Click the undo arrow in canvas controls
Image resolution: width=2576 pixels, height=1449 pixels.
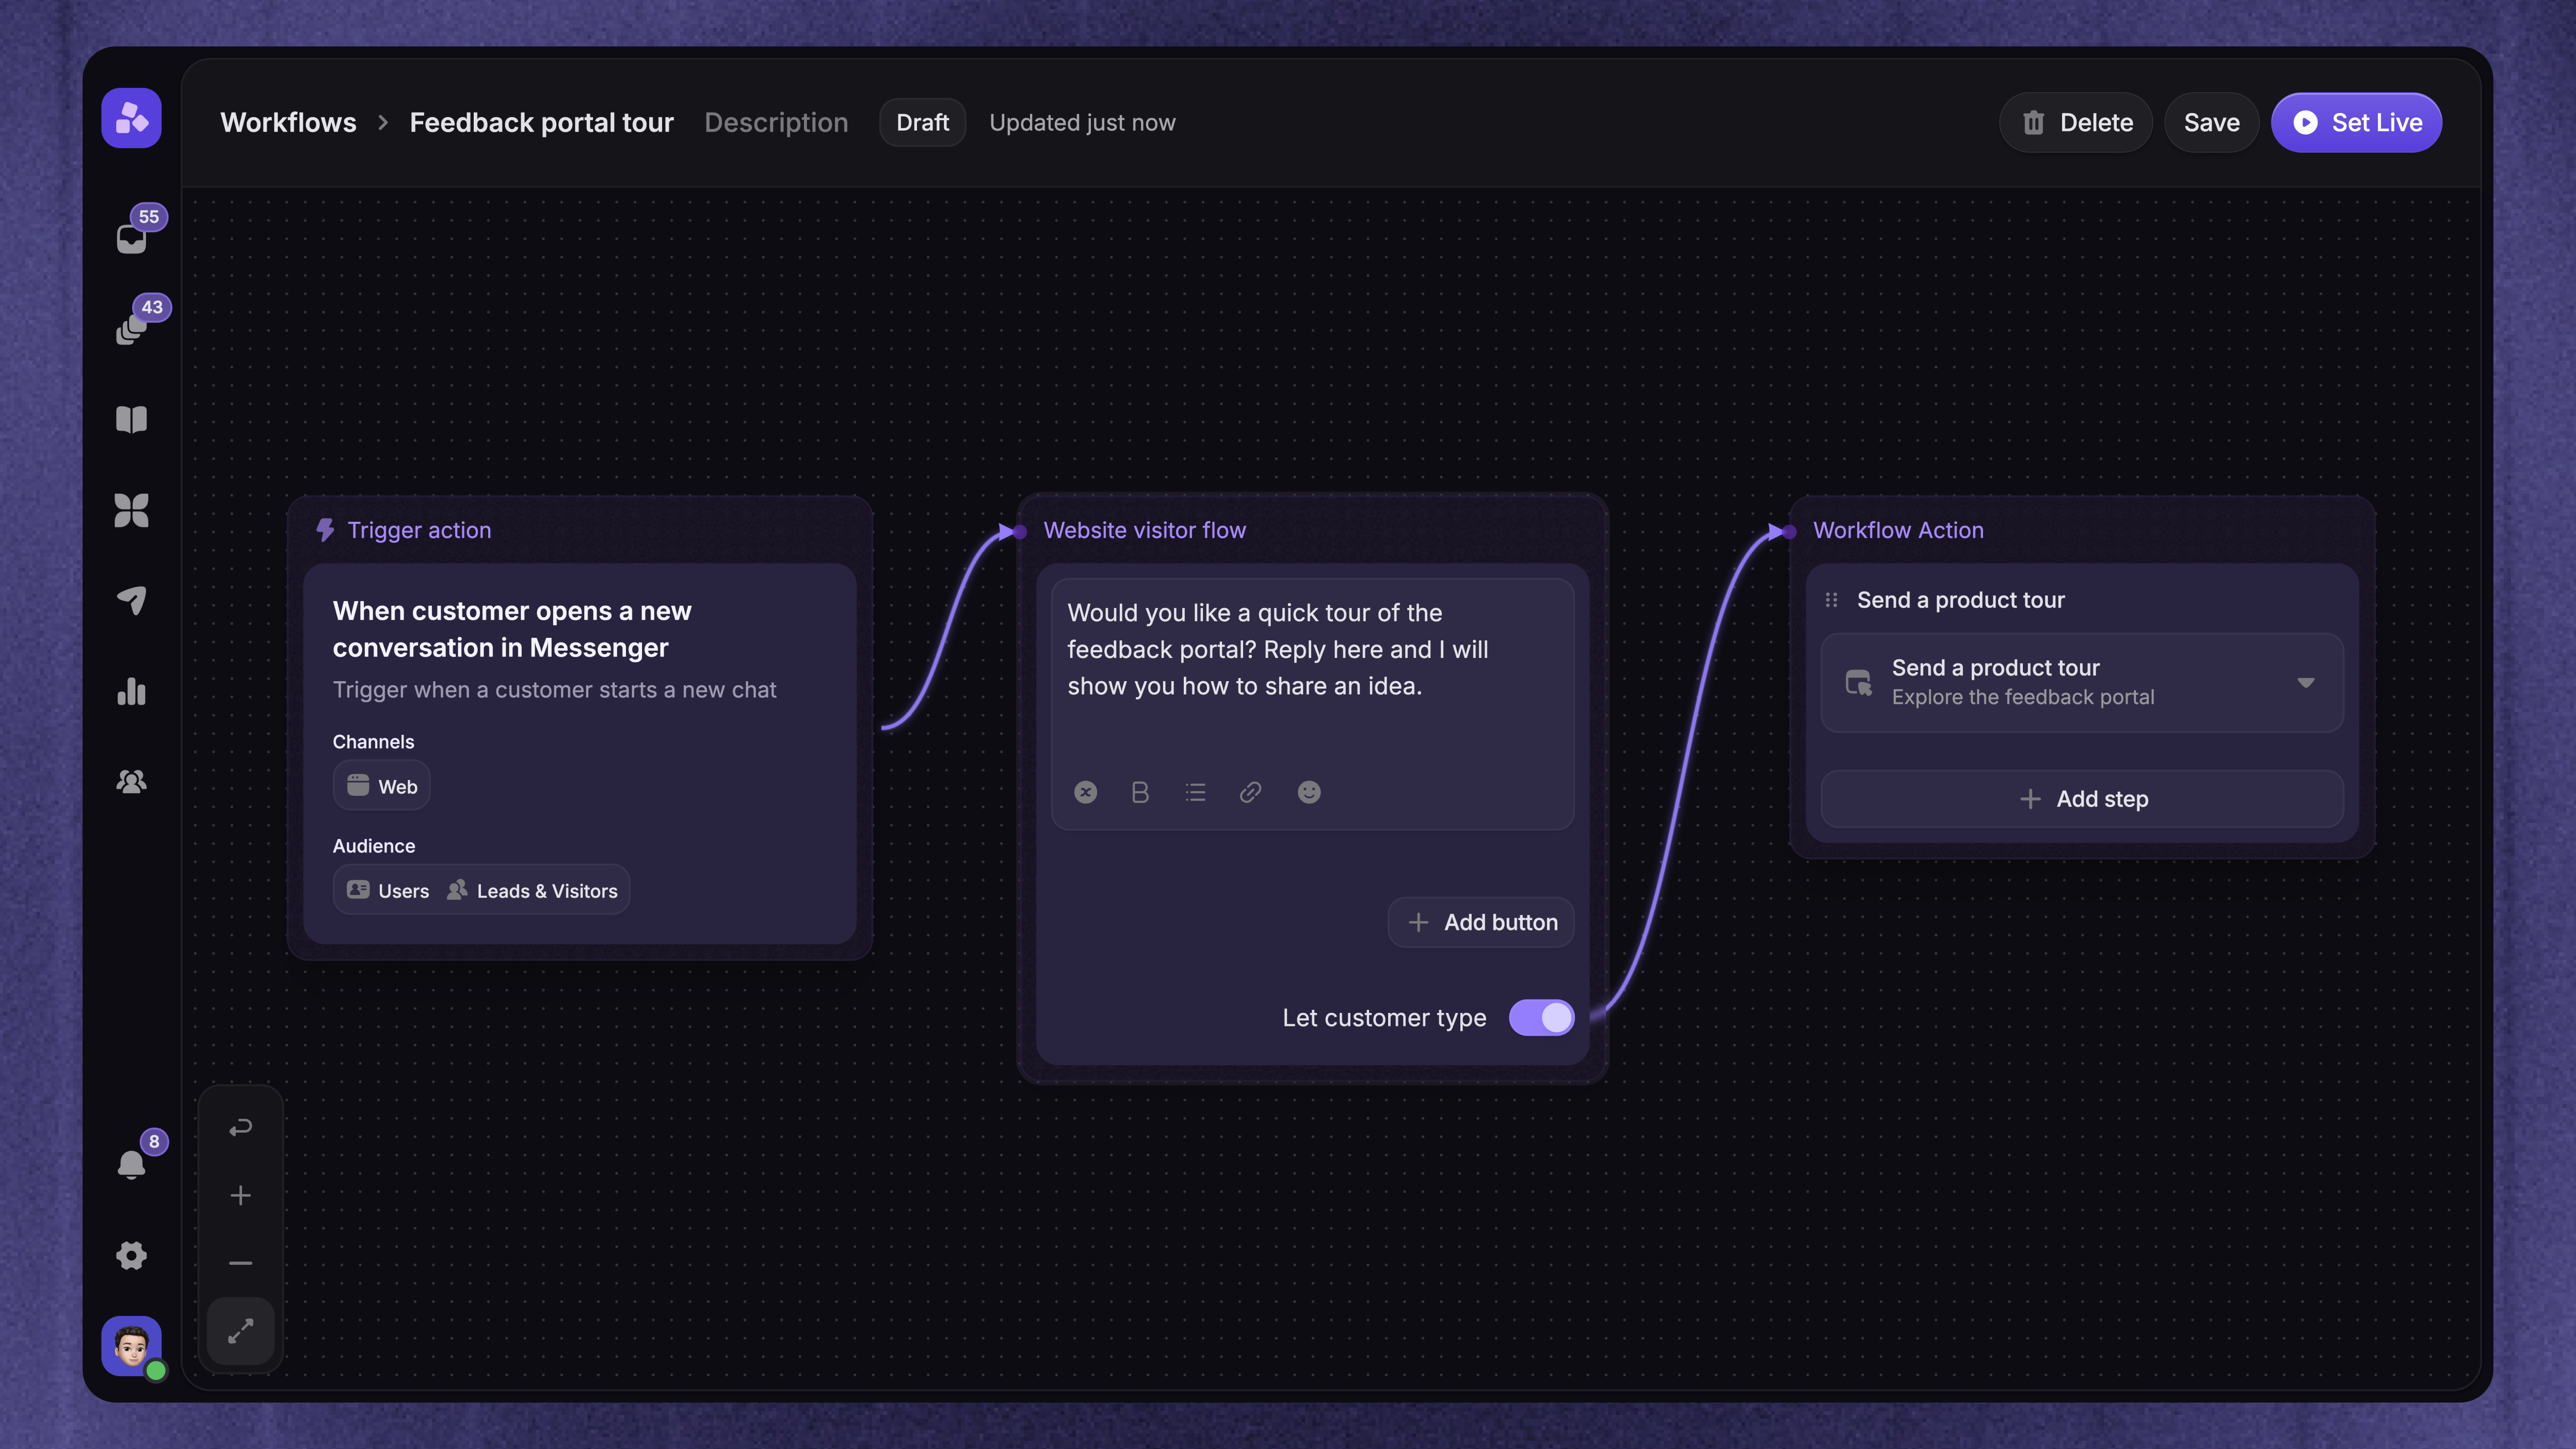(240, 1128)
